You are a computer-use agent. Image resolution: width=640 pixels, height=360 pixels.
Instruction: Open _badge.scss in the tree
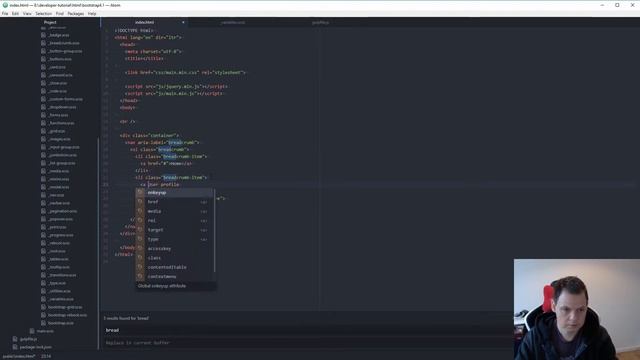[58, 35]
